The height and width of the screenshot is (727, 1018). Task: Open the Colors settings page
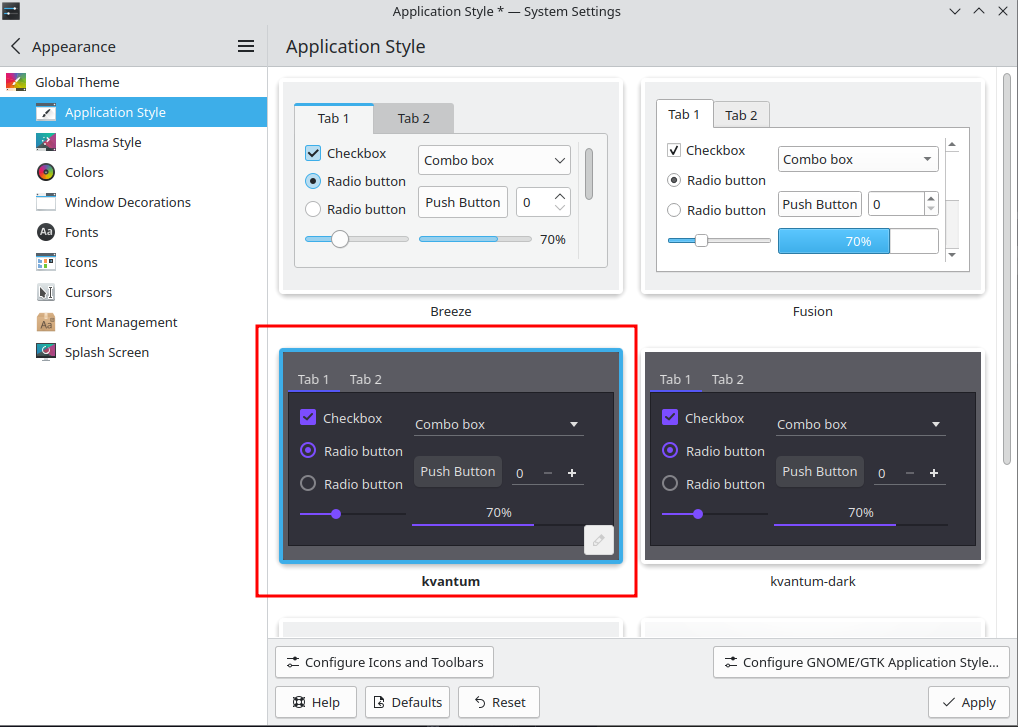point(133,172)
